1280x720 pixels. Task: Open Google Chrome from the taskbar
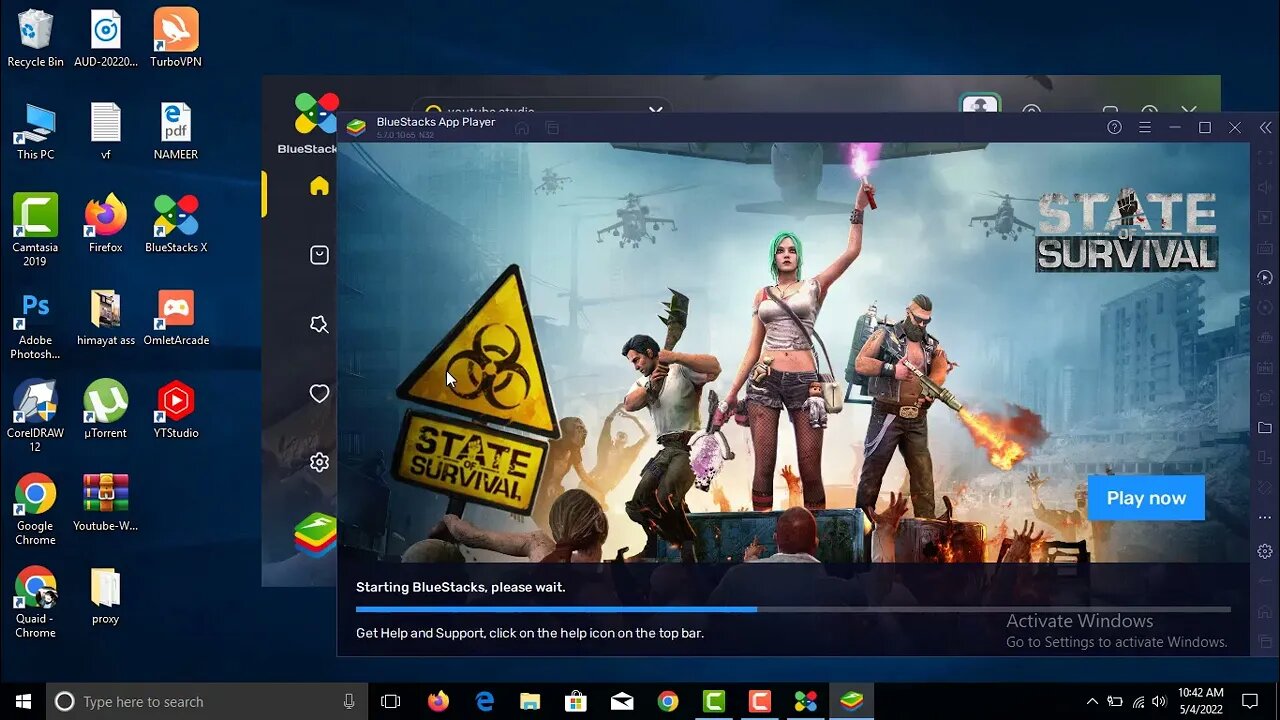pyautogui.click(x=668, y=702)
